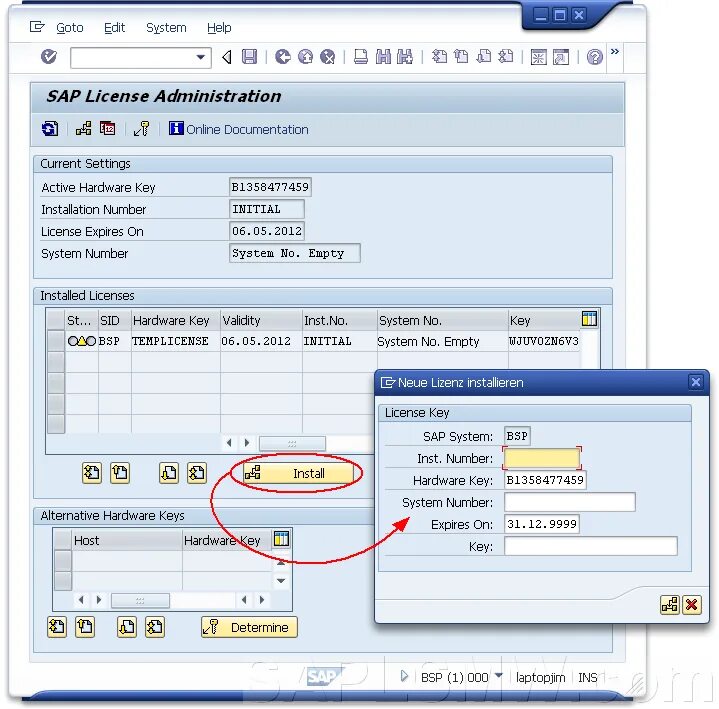The image size is (719, 709).
Task: Click the License Expires On date field
Action: tap(266, 231)
